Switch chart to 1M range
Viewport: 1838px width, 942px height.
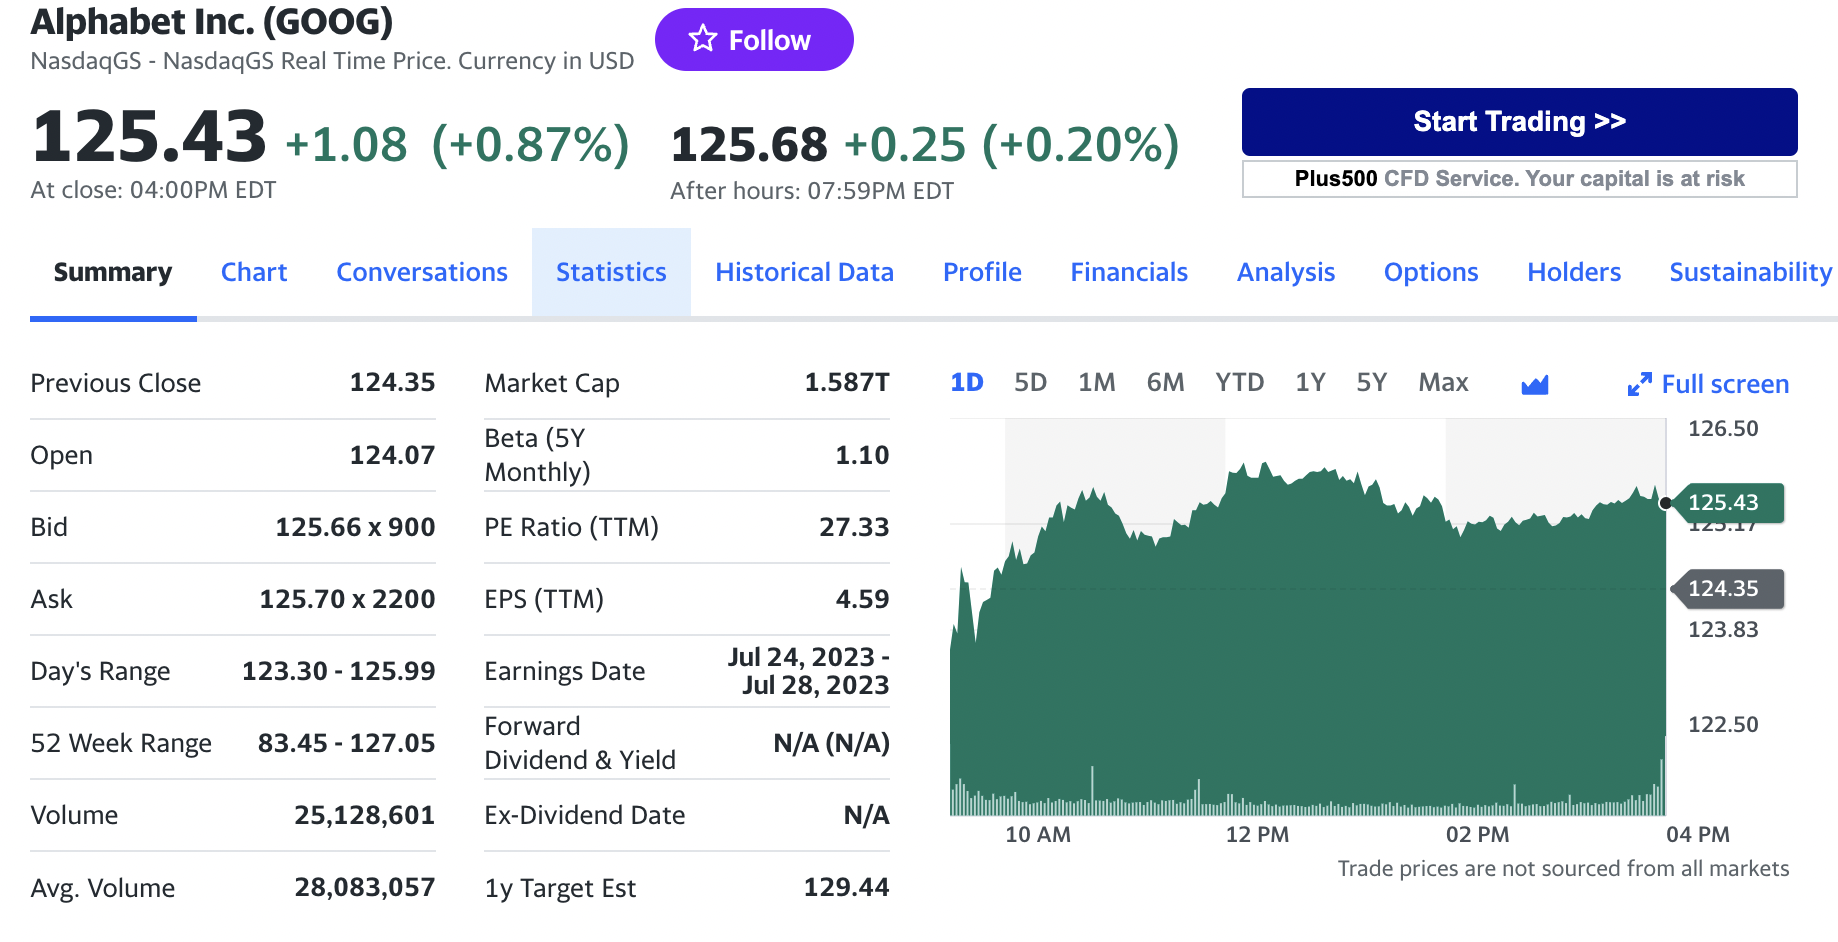click(x=1097, y=382)
